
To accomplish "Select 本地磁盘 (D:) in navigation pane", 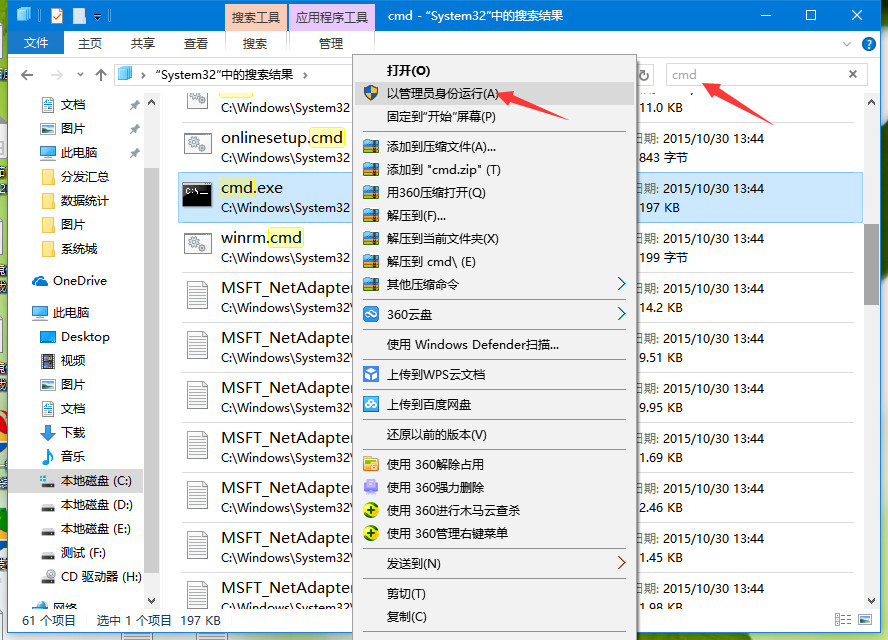I will tap(96, 505).
